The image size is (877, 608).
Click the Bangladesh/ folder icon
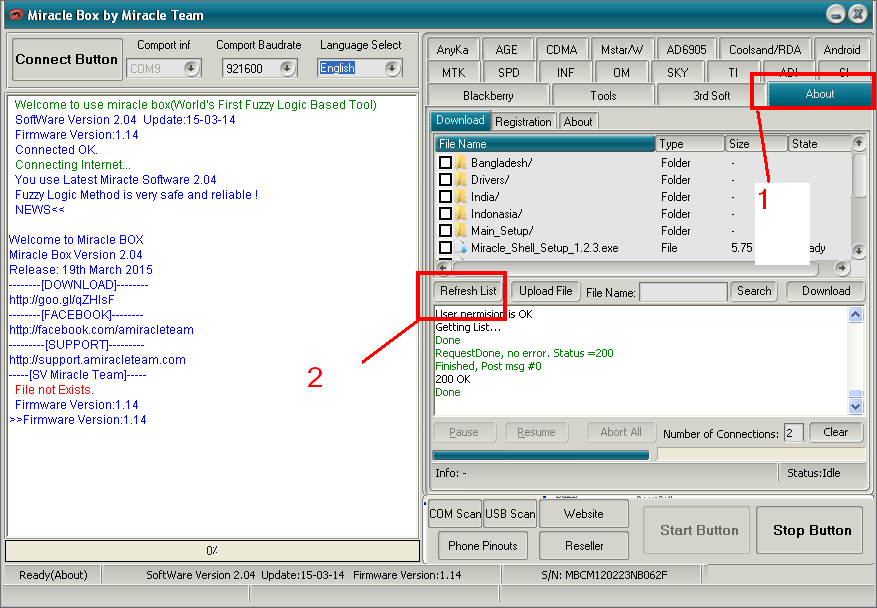(x=461, y=163)
